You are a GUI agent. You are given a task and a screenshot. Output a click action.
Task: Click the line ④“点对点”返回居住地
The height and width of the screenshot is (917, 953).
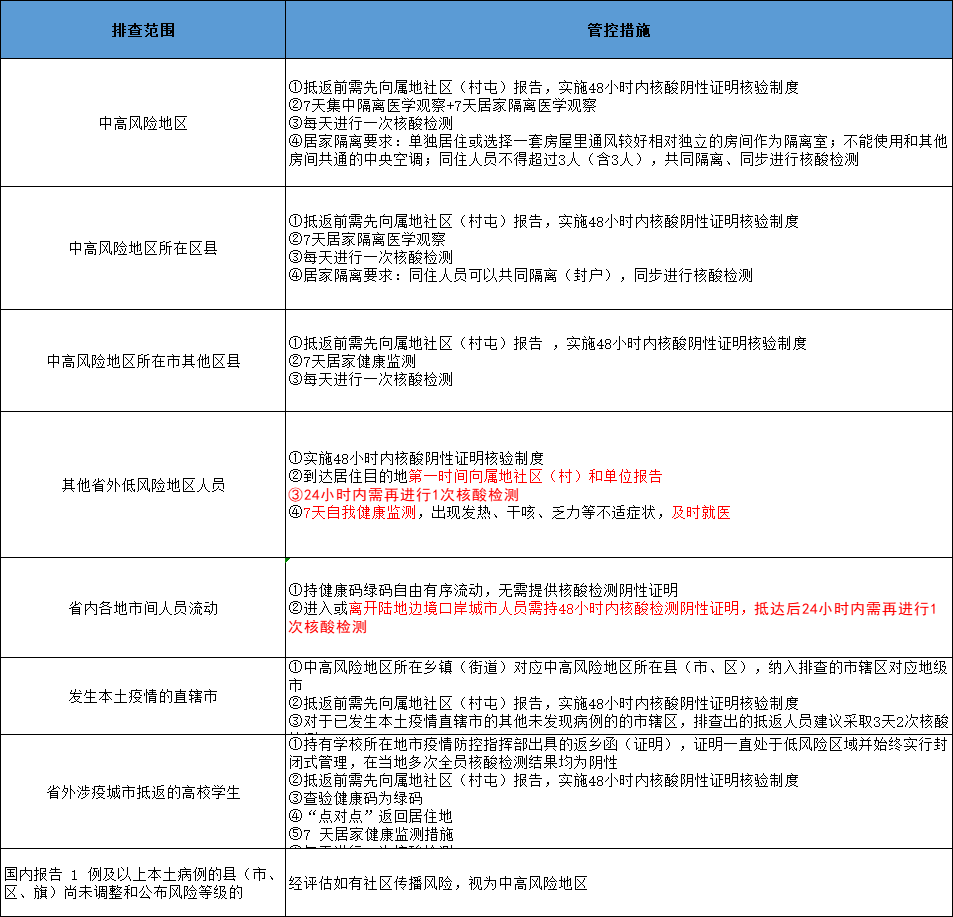371,816
